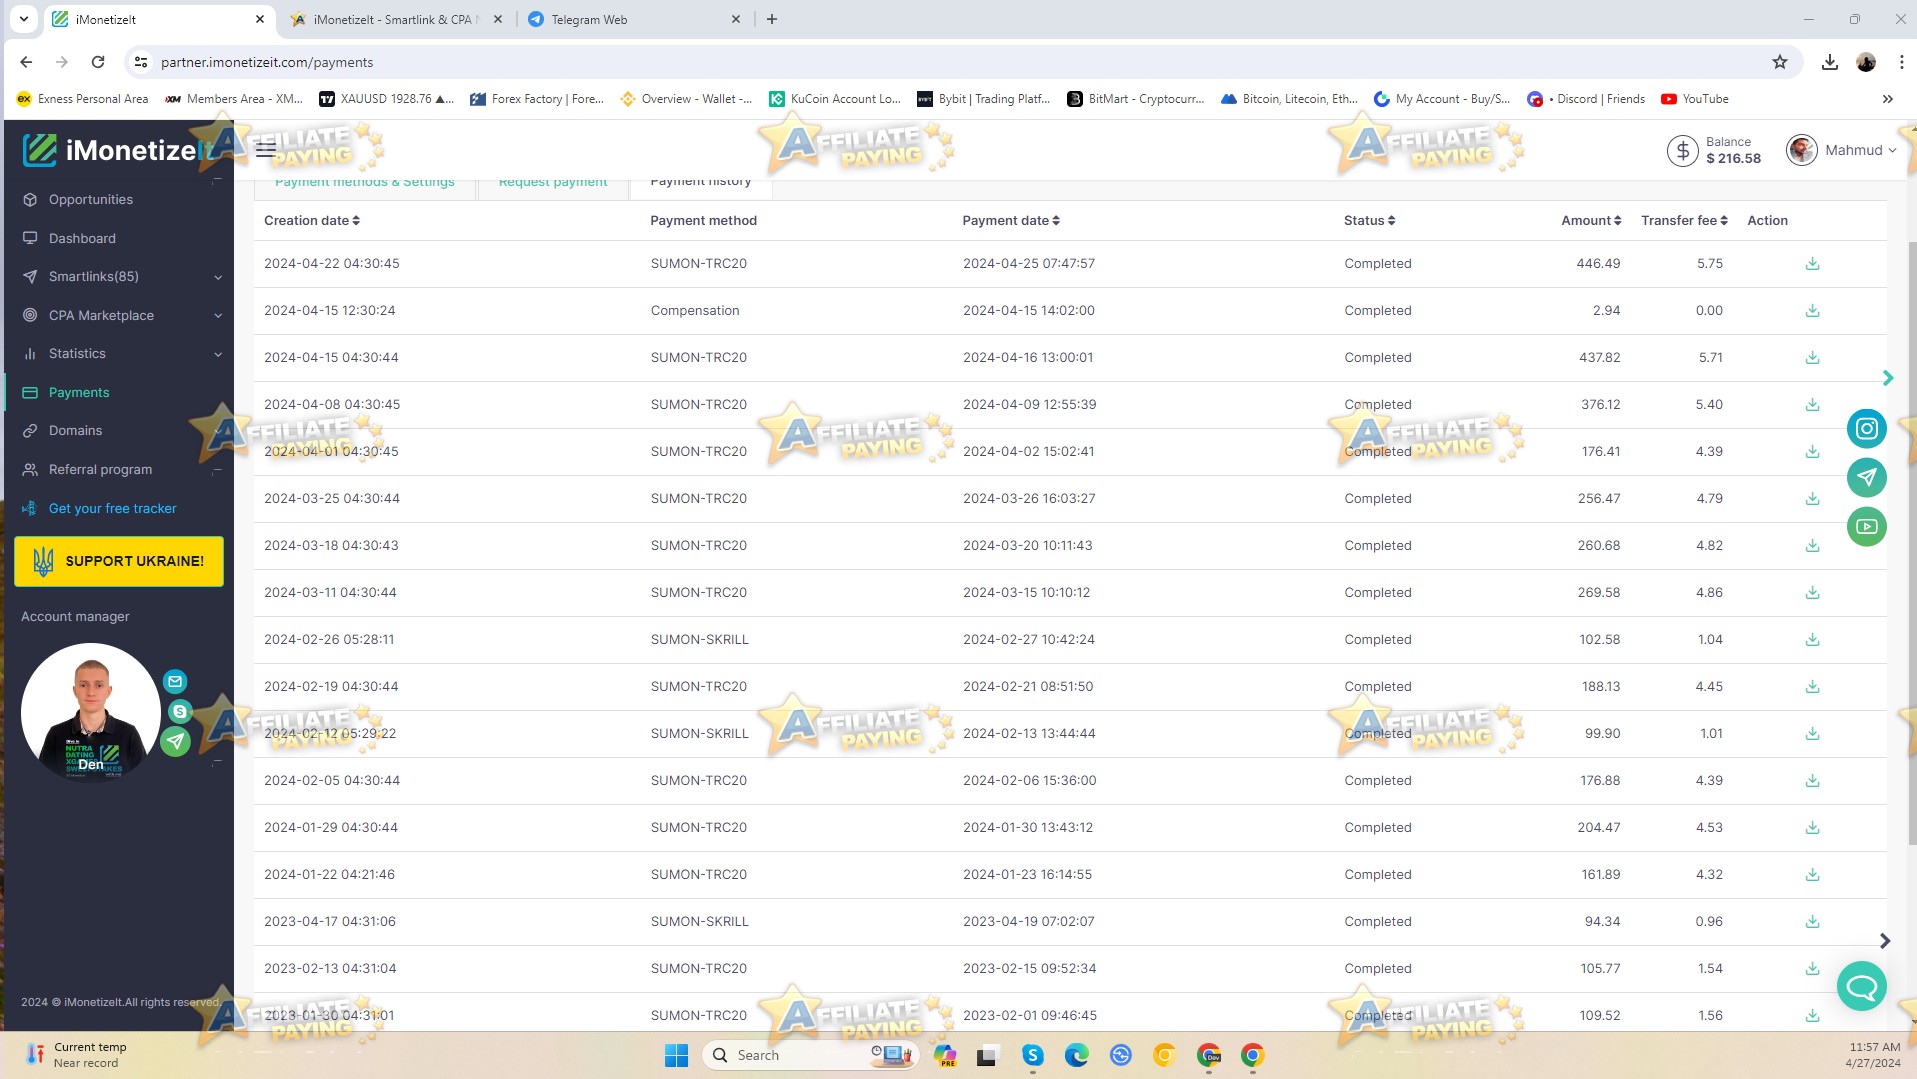
Task: Open Mahmud user dropdown
Action: 1842,151
